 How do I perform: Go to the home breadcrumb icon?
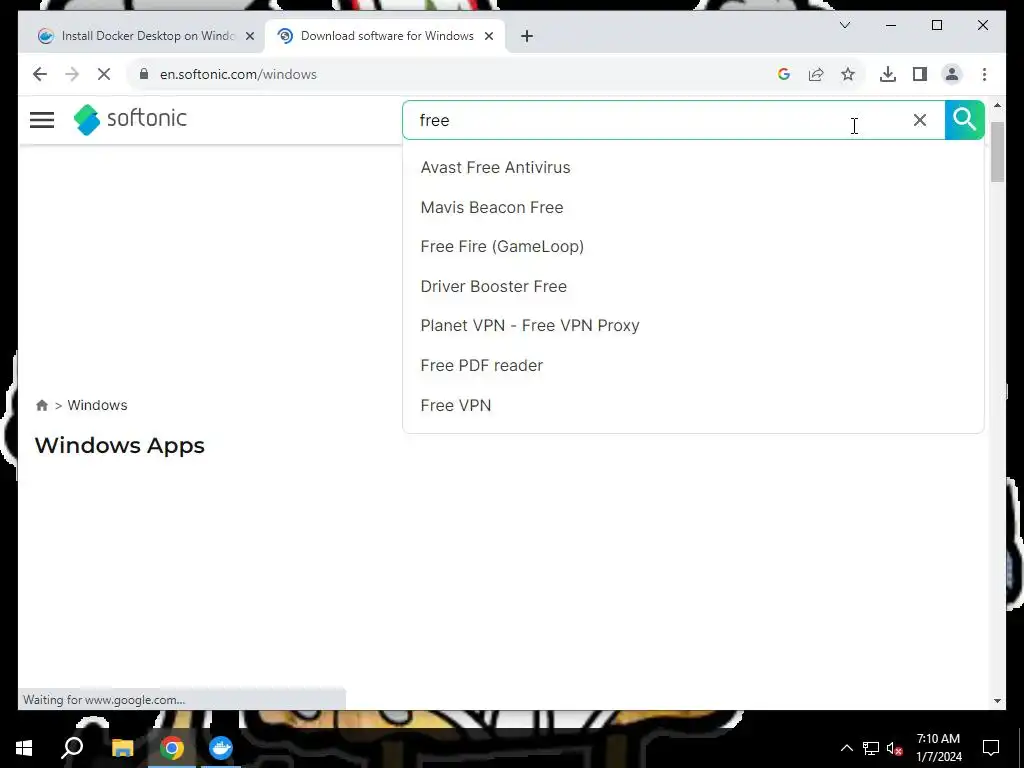42,405
